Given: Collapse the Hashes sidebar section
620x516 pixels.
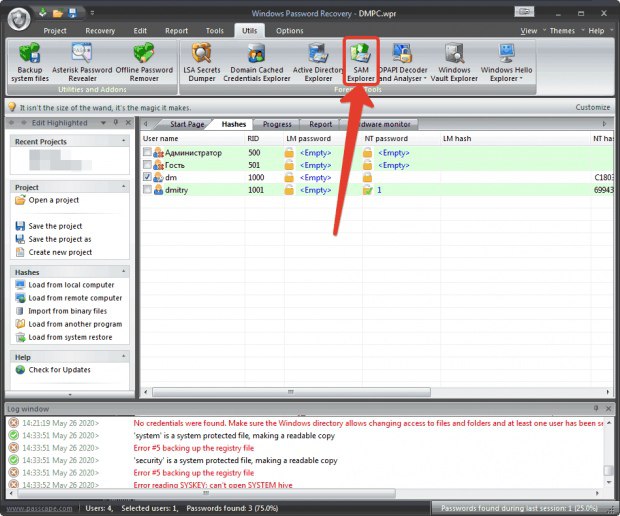Looking at the screenshot, I should pyautogui.click(x=124, y=271).
